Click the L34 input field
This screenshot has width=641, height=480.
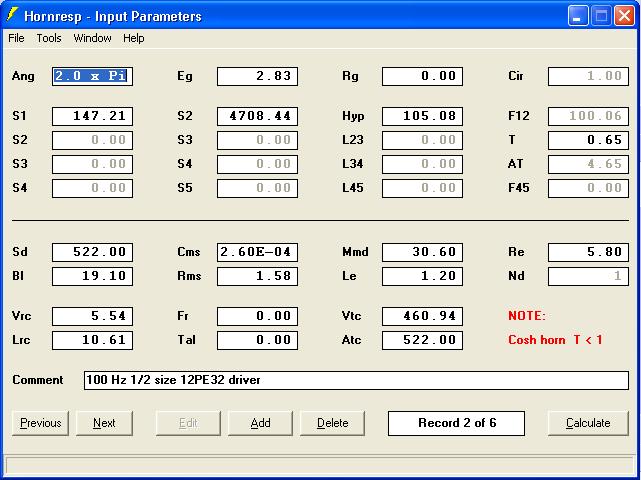click(x=422, y=164)
